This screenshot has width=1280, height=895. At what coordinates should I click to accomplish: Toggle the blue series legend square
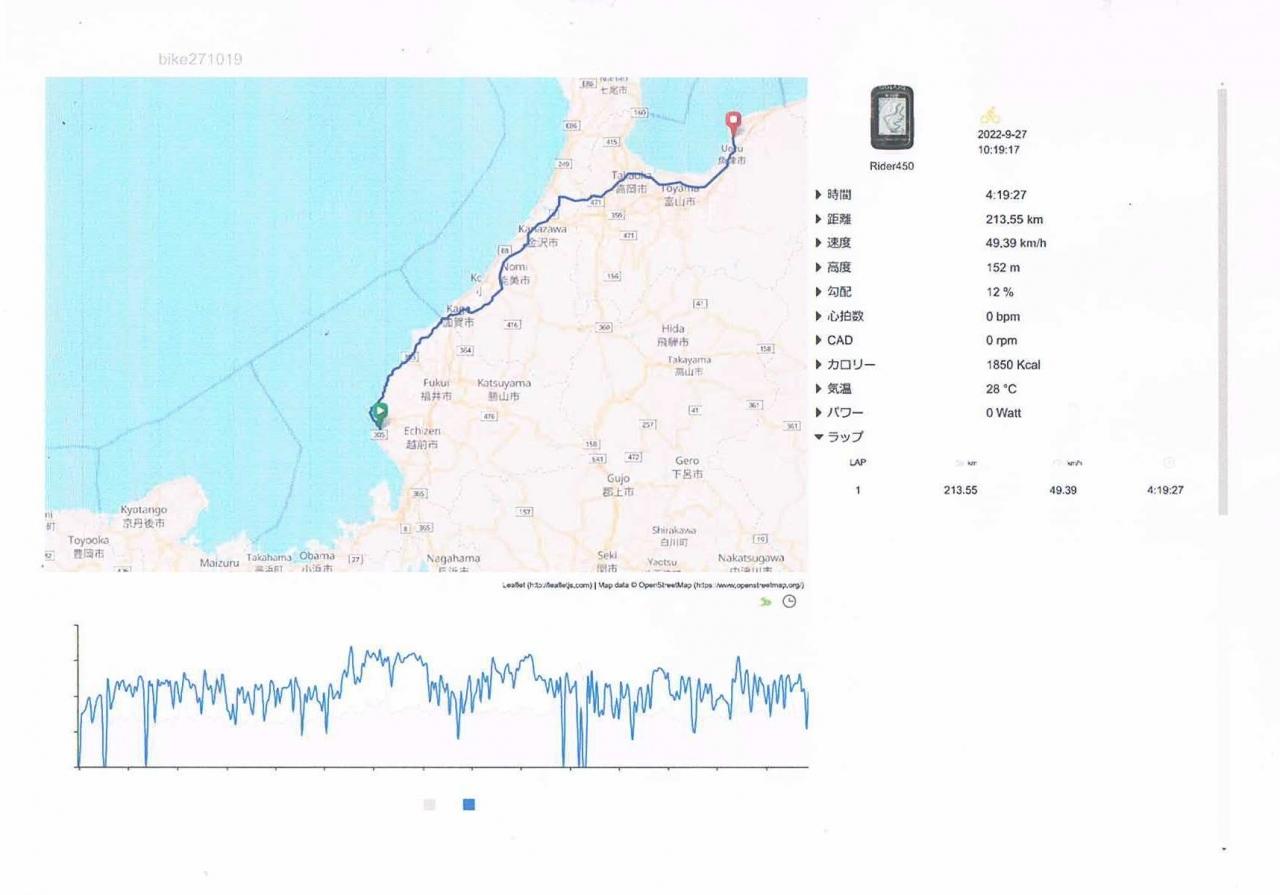469,804
